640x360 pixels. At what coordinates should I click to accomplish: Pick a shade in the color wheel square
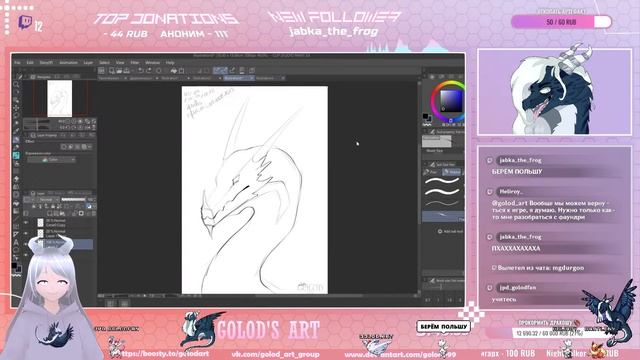point(451,101)
